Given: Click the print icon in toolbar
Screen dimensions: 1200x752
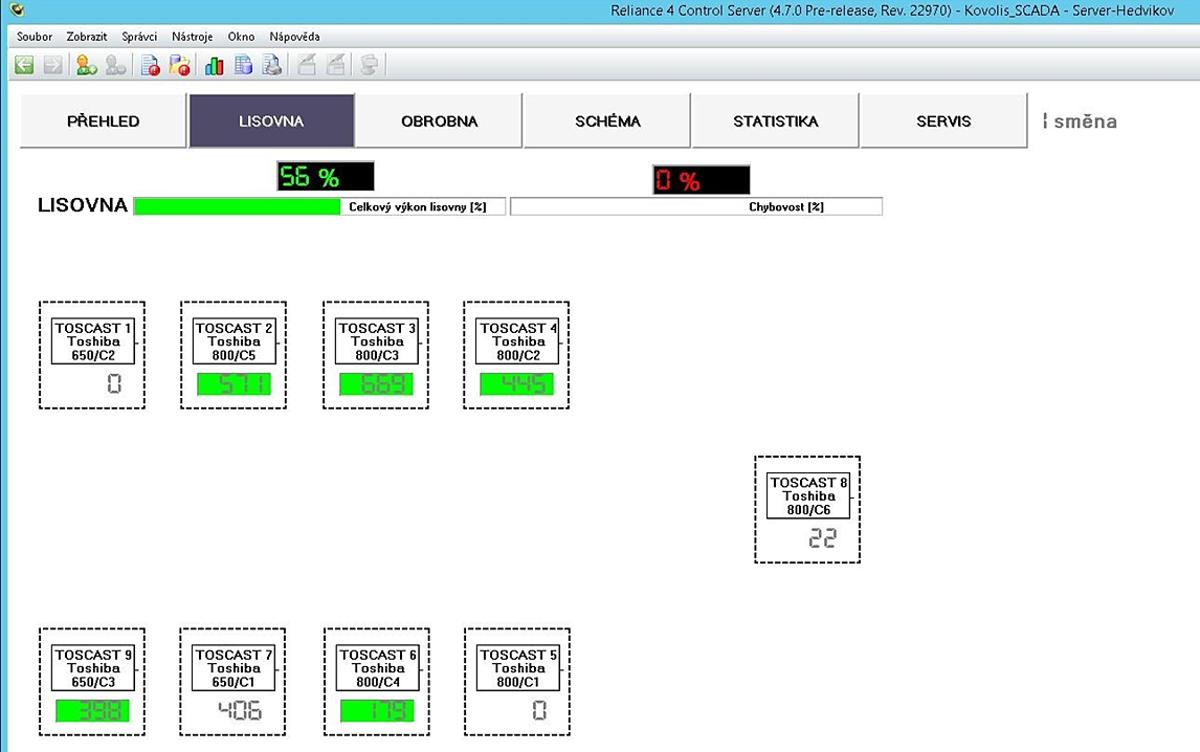Looking at the screenshot, I should [272, 66].
